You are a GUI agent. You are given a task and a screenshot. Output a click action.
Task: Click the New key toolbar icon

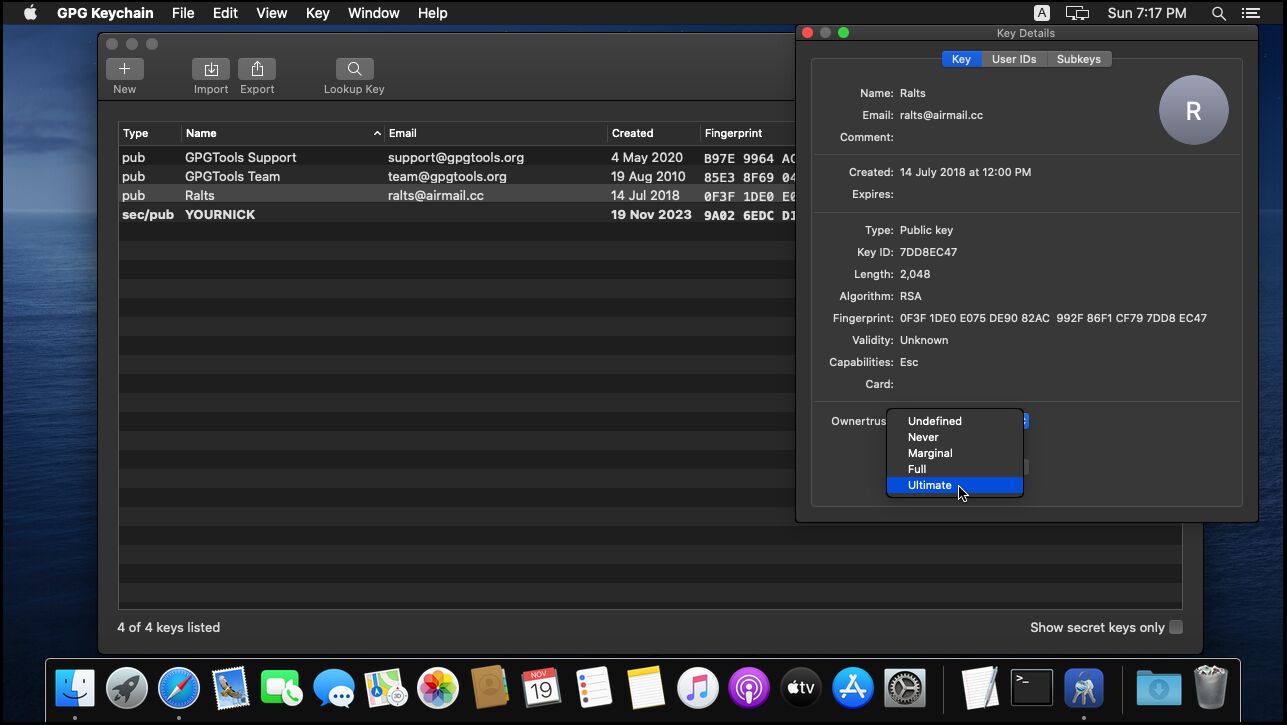(x=124, y=69)
